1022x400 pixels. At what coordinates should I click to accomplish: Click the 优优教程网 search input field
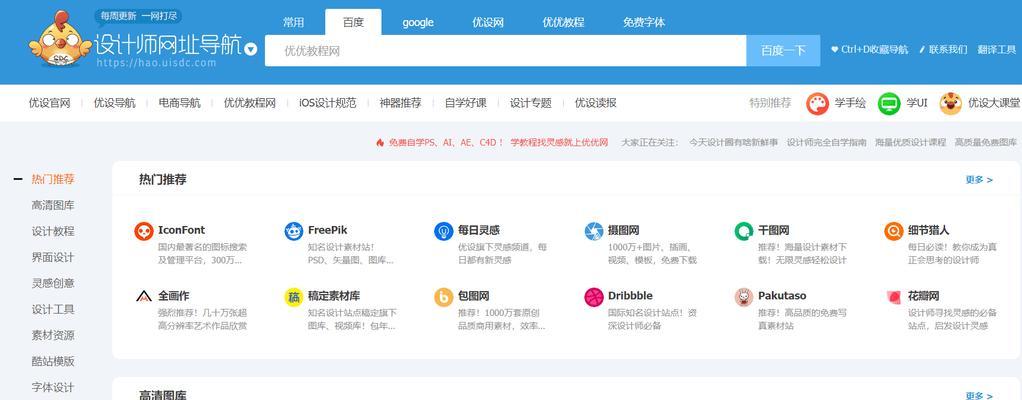tap(505, 51)
